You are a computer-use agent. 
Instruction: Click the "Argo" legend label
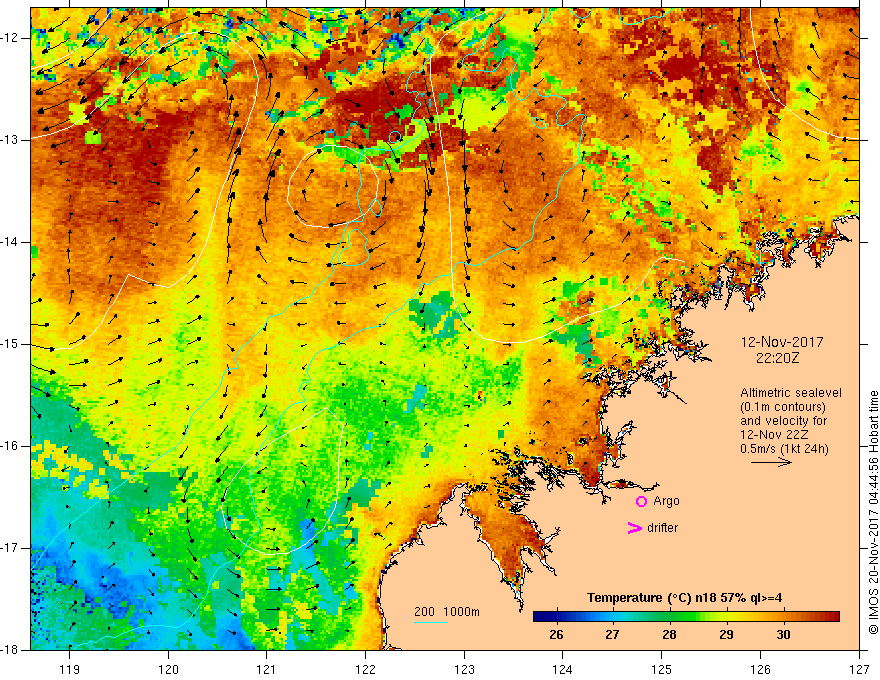[666, 502]
